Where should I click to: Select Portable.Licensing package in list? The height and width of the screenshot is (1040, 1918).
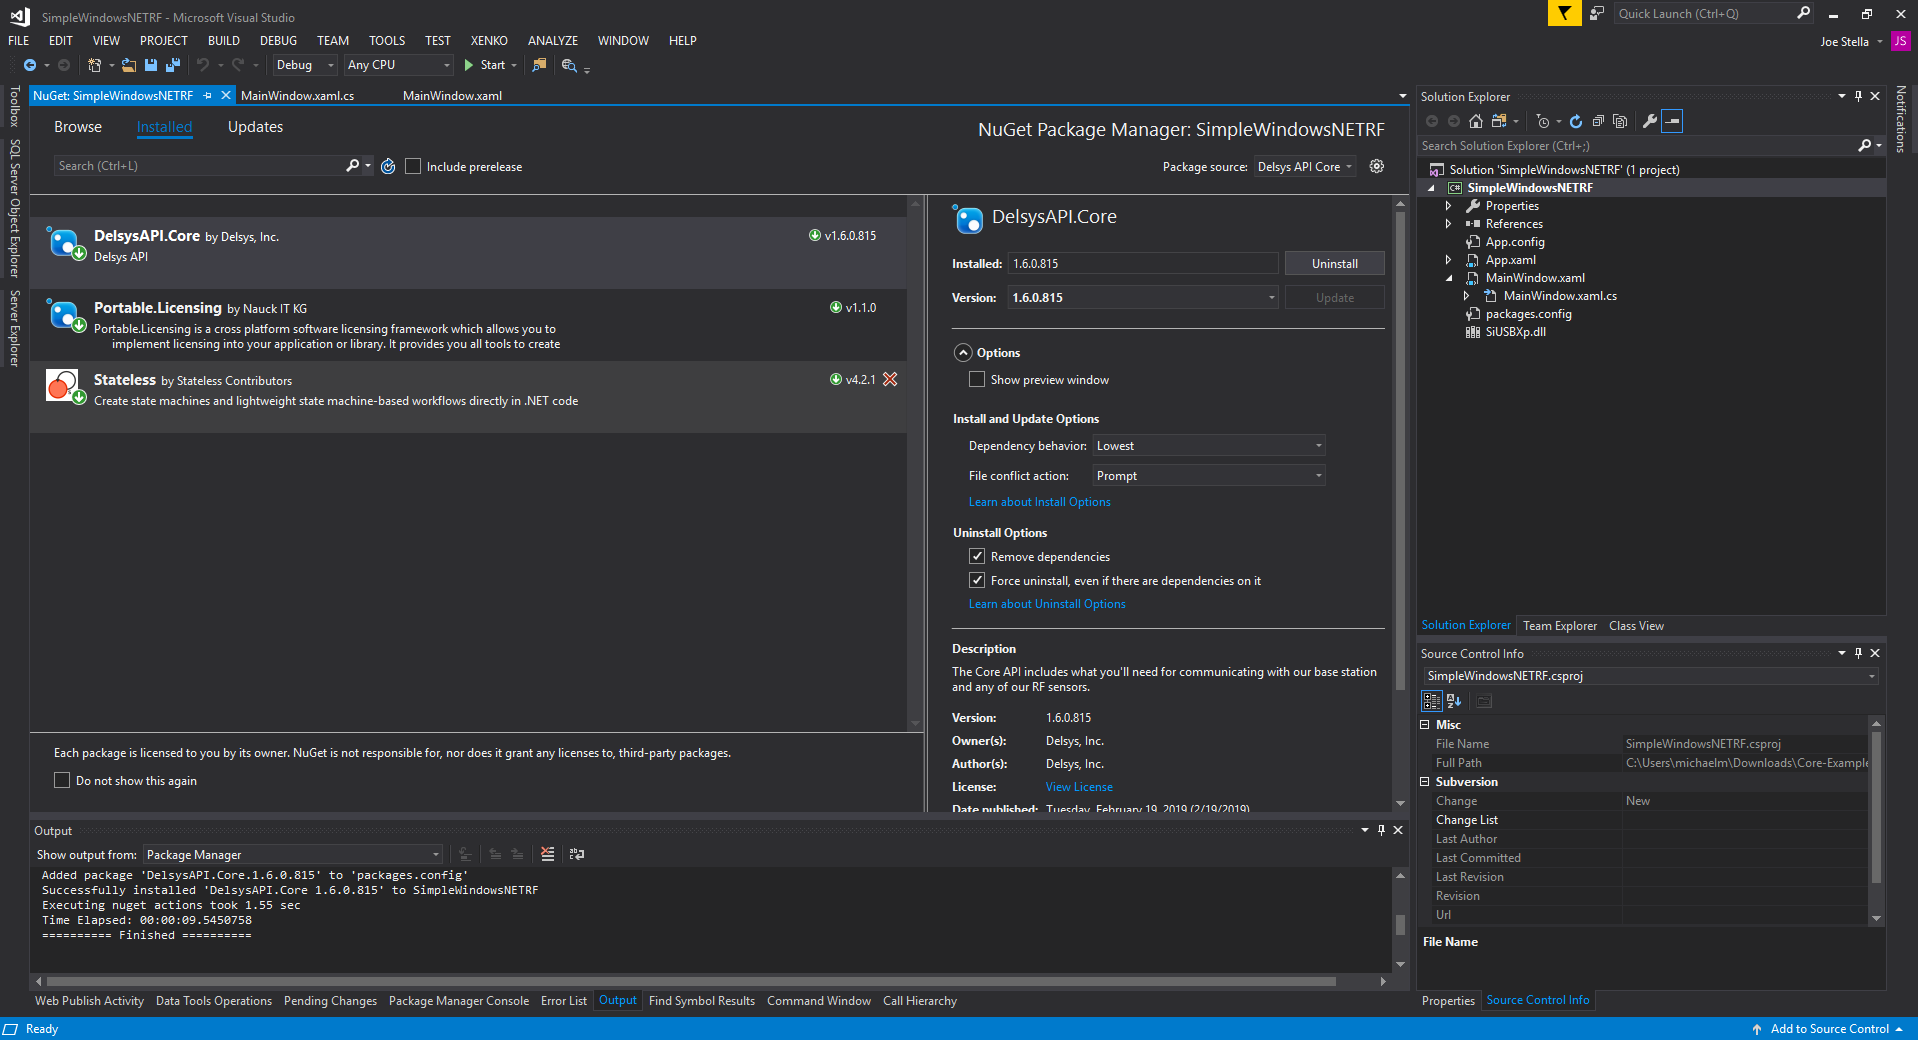(x=469, y=325)
